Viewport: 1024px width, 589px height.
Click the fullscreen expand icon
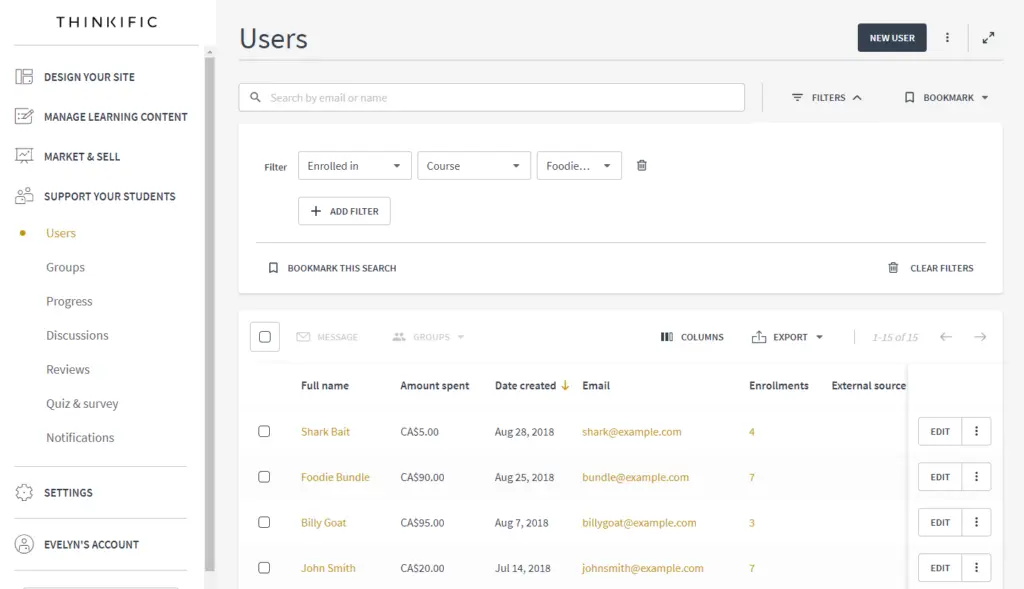(988, 38)
